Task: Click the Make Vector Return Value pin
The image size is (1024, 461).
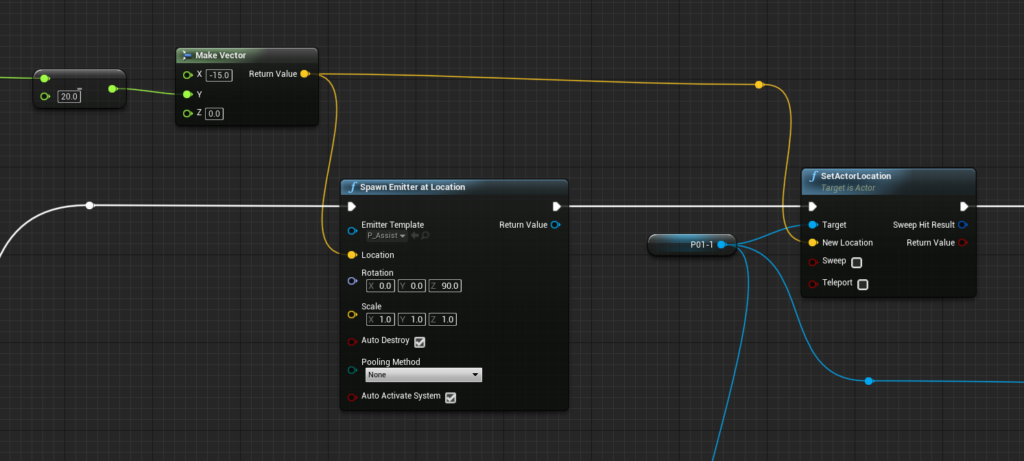Action: [x=304, y=74]
